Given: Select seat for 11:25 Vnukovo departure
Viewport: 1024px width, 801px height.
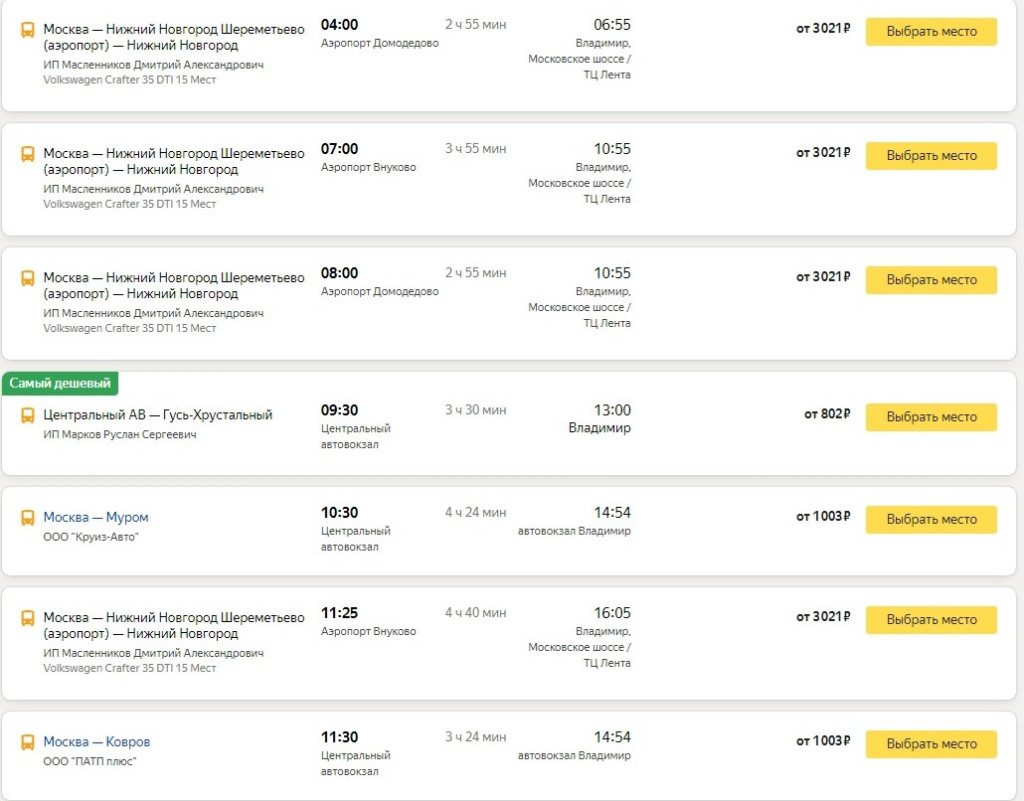Looking at the screenshot, I should pos(931,620).
